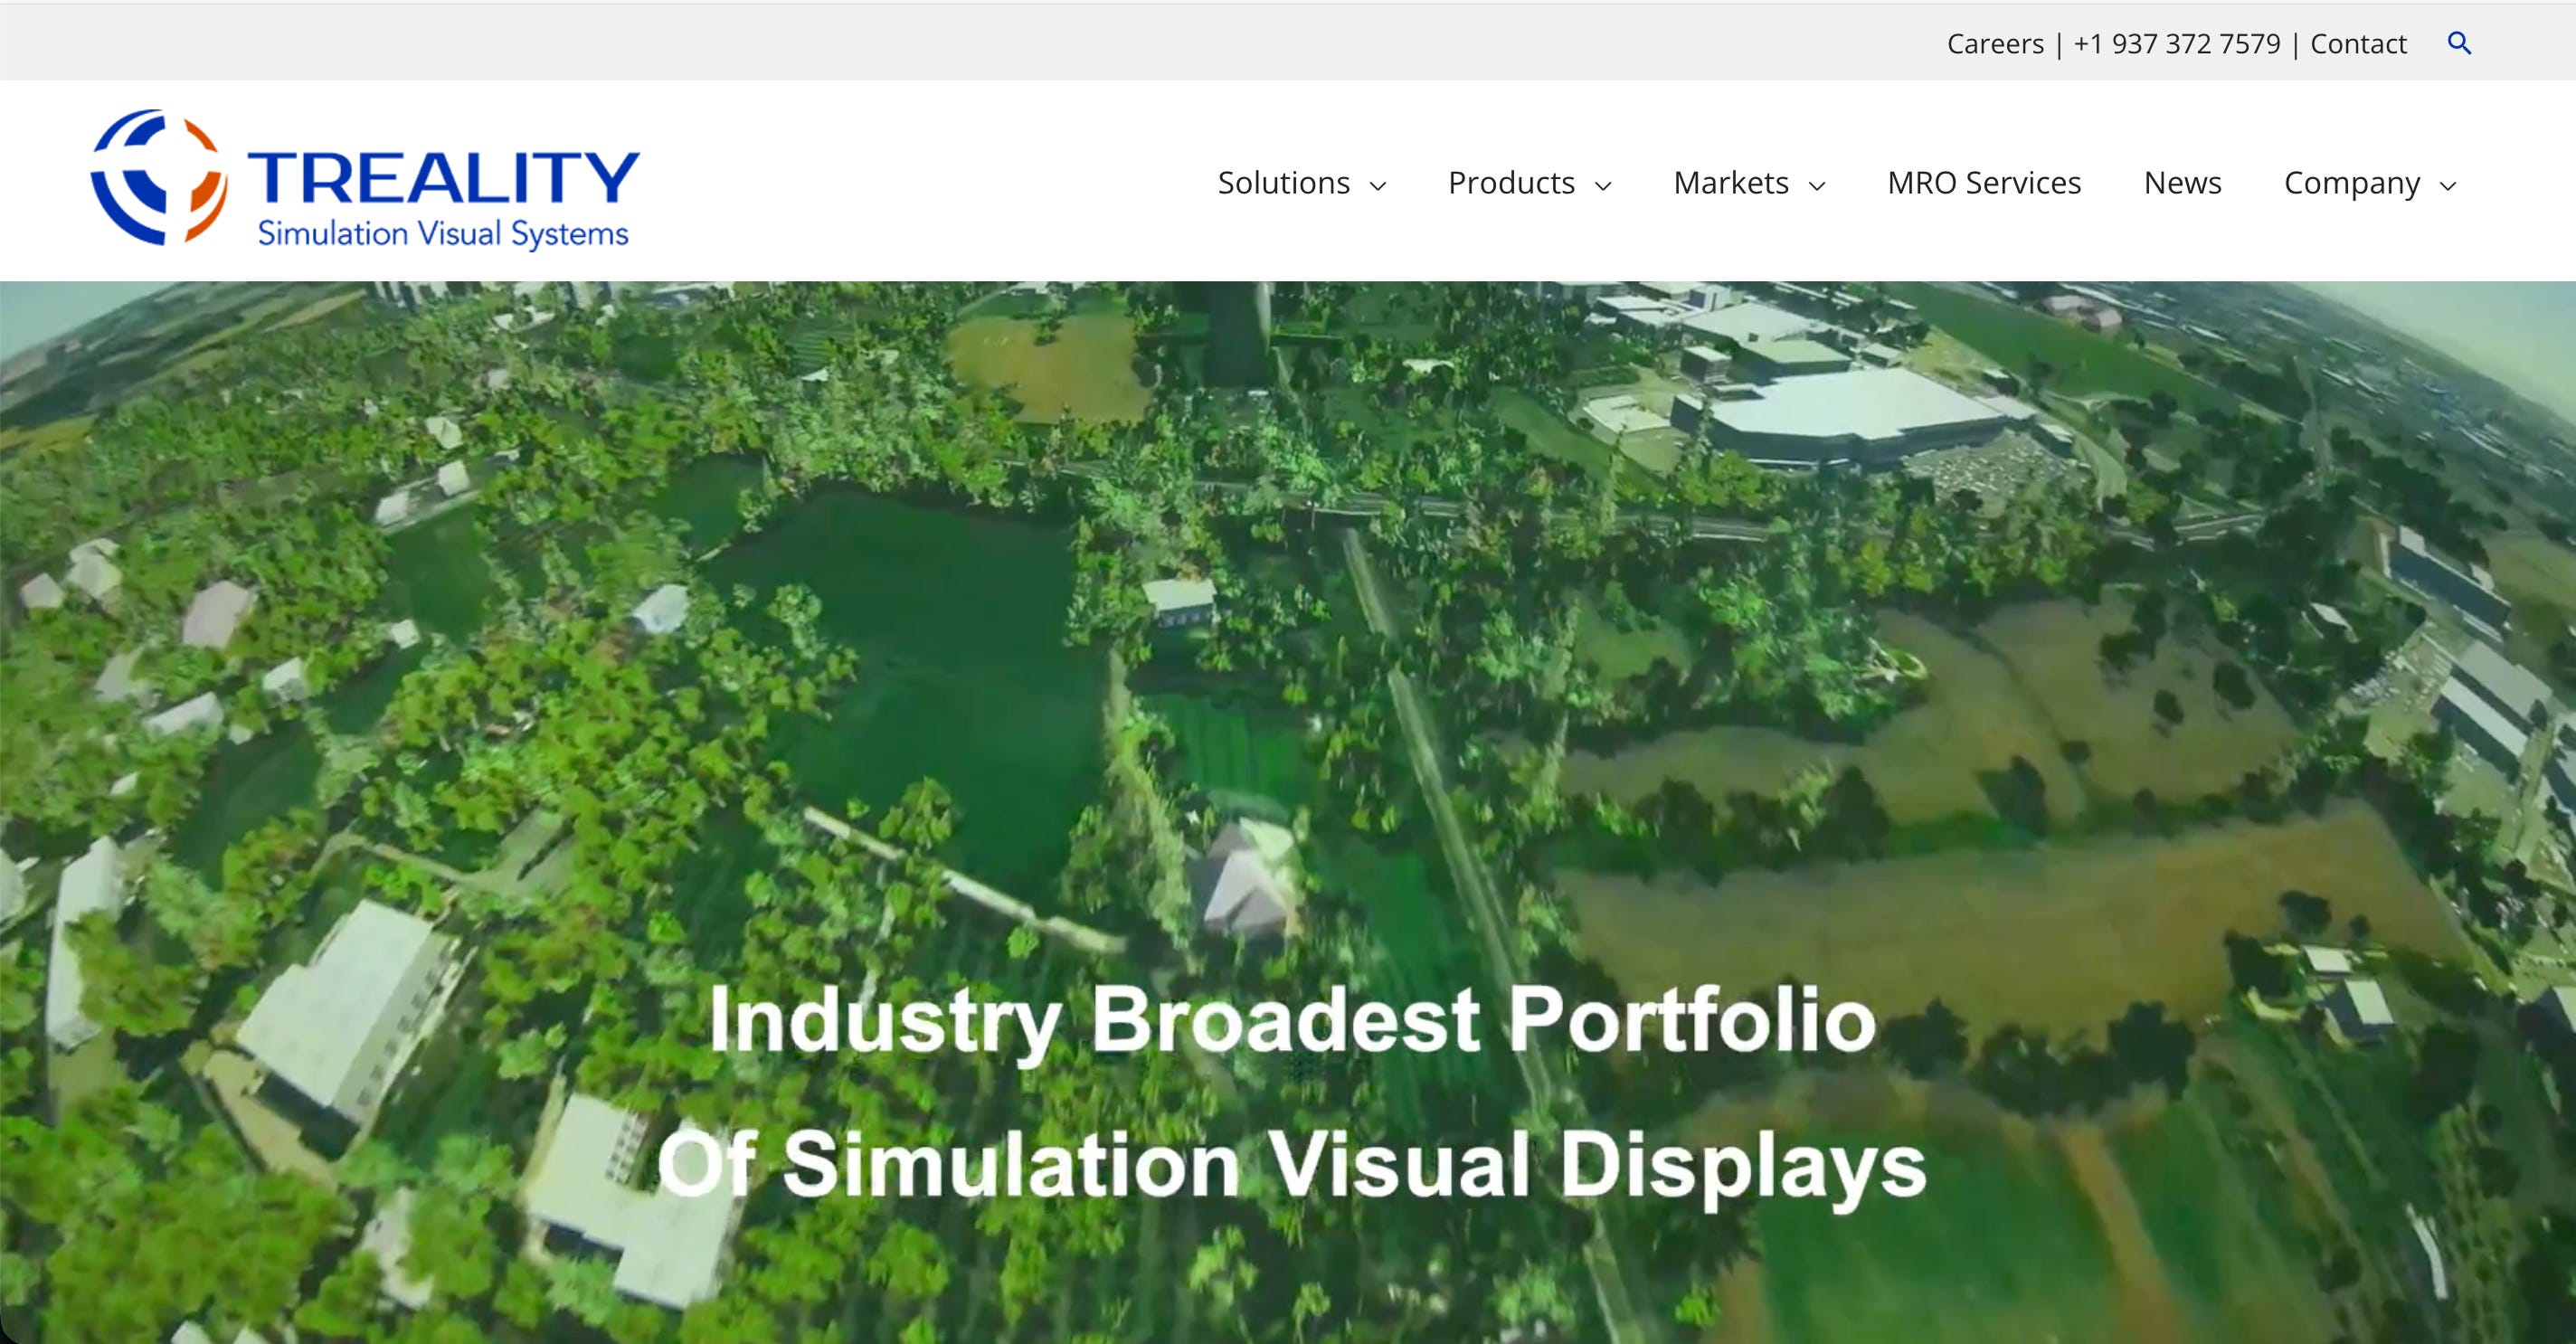2576x1344 pixels.
Task: Go to MRO Services page
Action: (x=1984, y=183)
